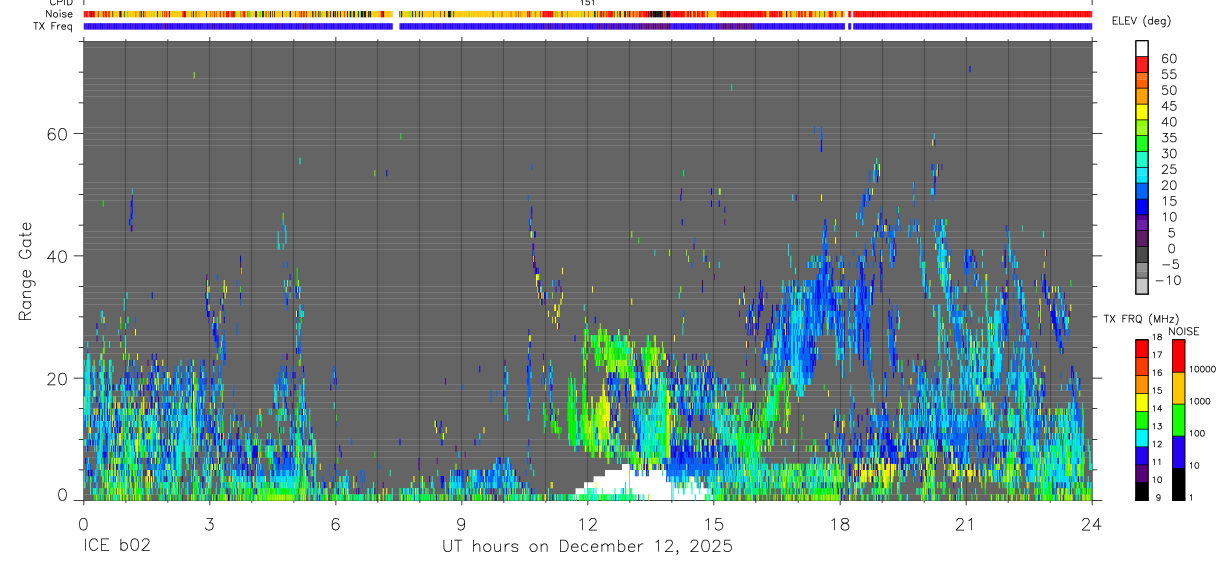Screen dimensions: 1228x567
Task: Click the '55' value on the ELEV legend
Action: click(x=1167, y=74)
